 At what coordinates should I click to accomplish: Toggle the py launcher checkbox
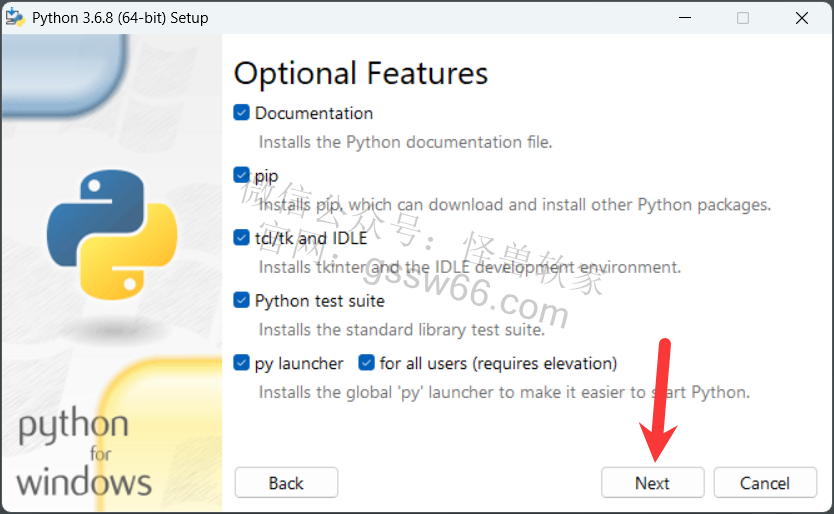pos(241,363)
